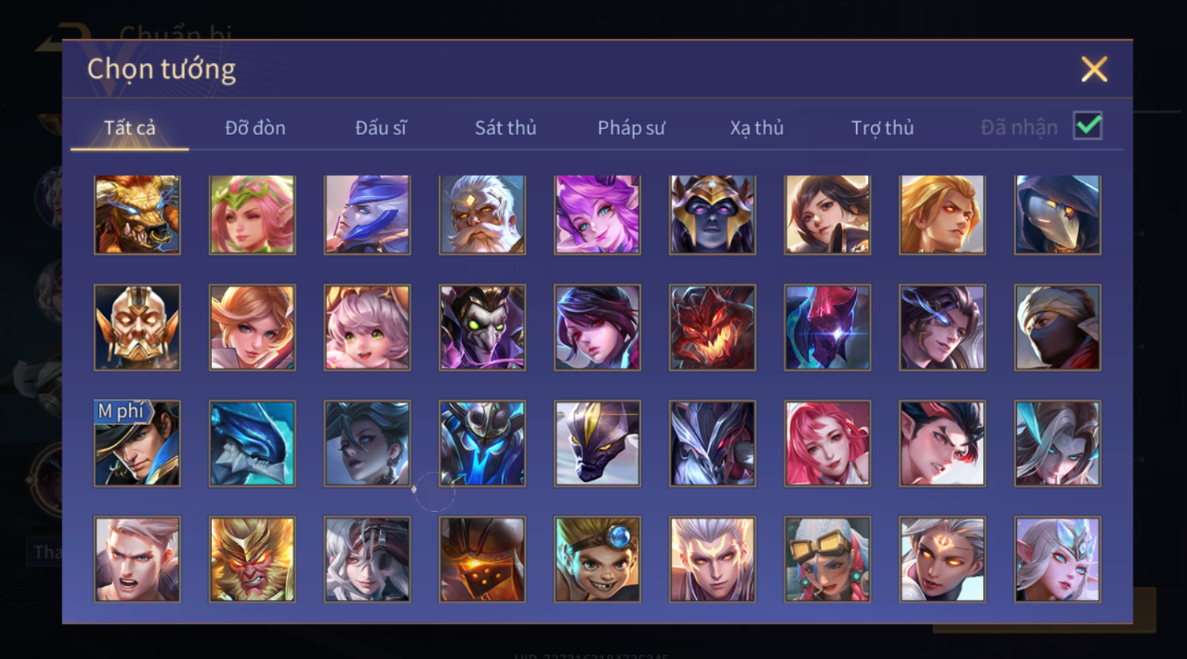This screenshot has width=1187, height=659.
Task: Select the golden bull beast hero portrait
Action: pyautogui.click(x=137, y=215)
